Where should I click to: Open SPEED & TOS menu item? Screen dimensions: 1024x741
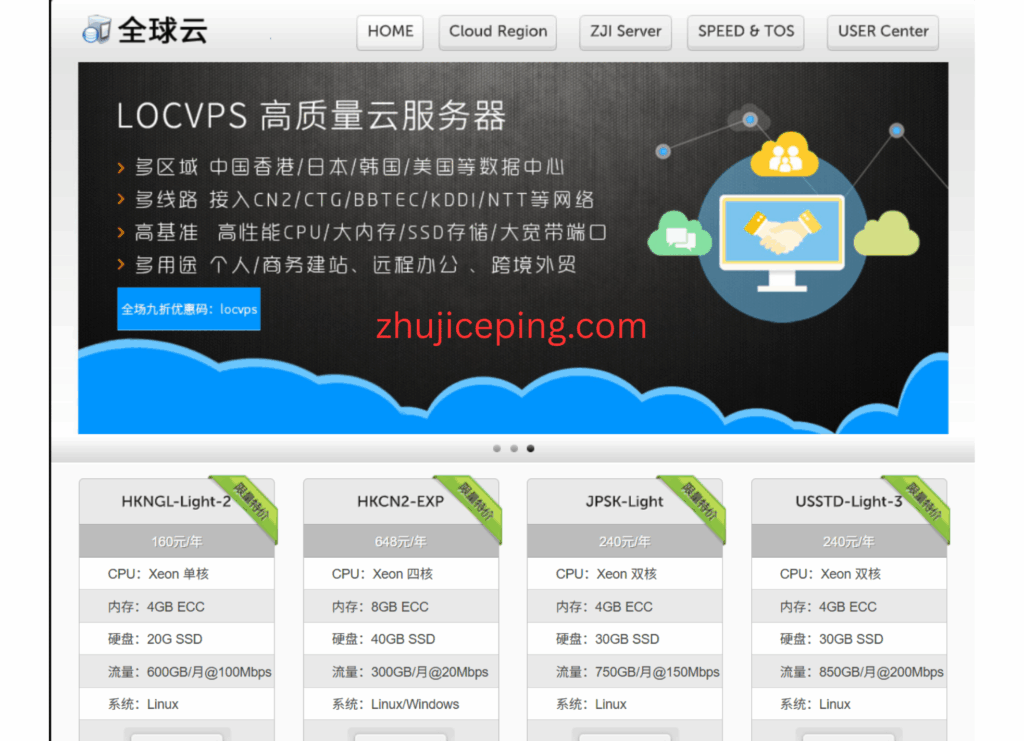[746, 32]
